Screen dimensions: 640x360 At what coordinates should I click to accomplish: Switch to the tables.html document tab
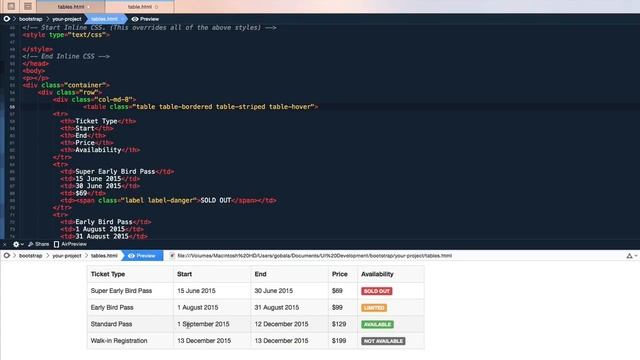point(71,7)
